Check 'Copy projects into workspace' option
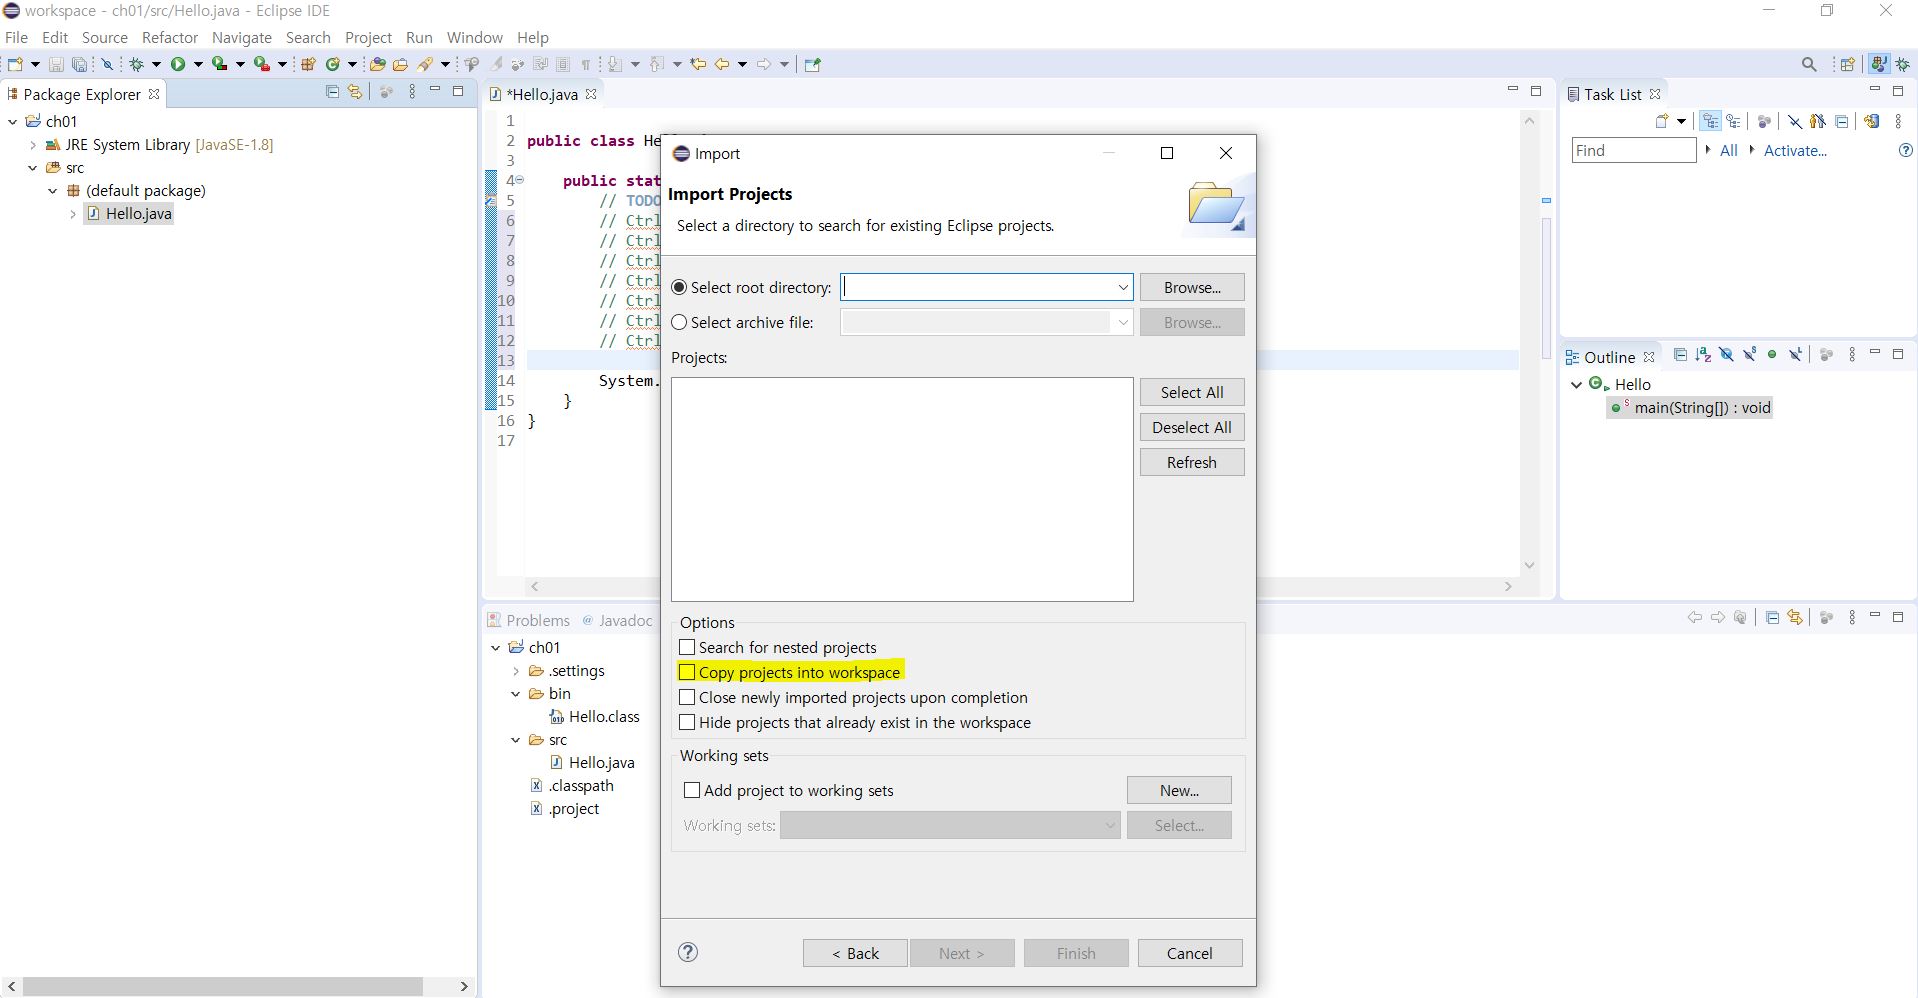Image resolution: width=1918 pixels, height=998 pixels. (x=687, y=672)
